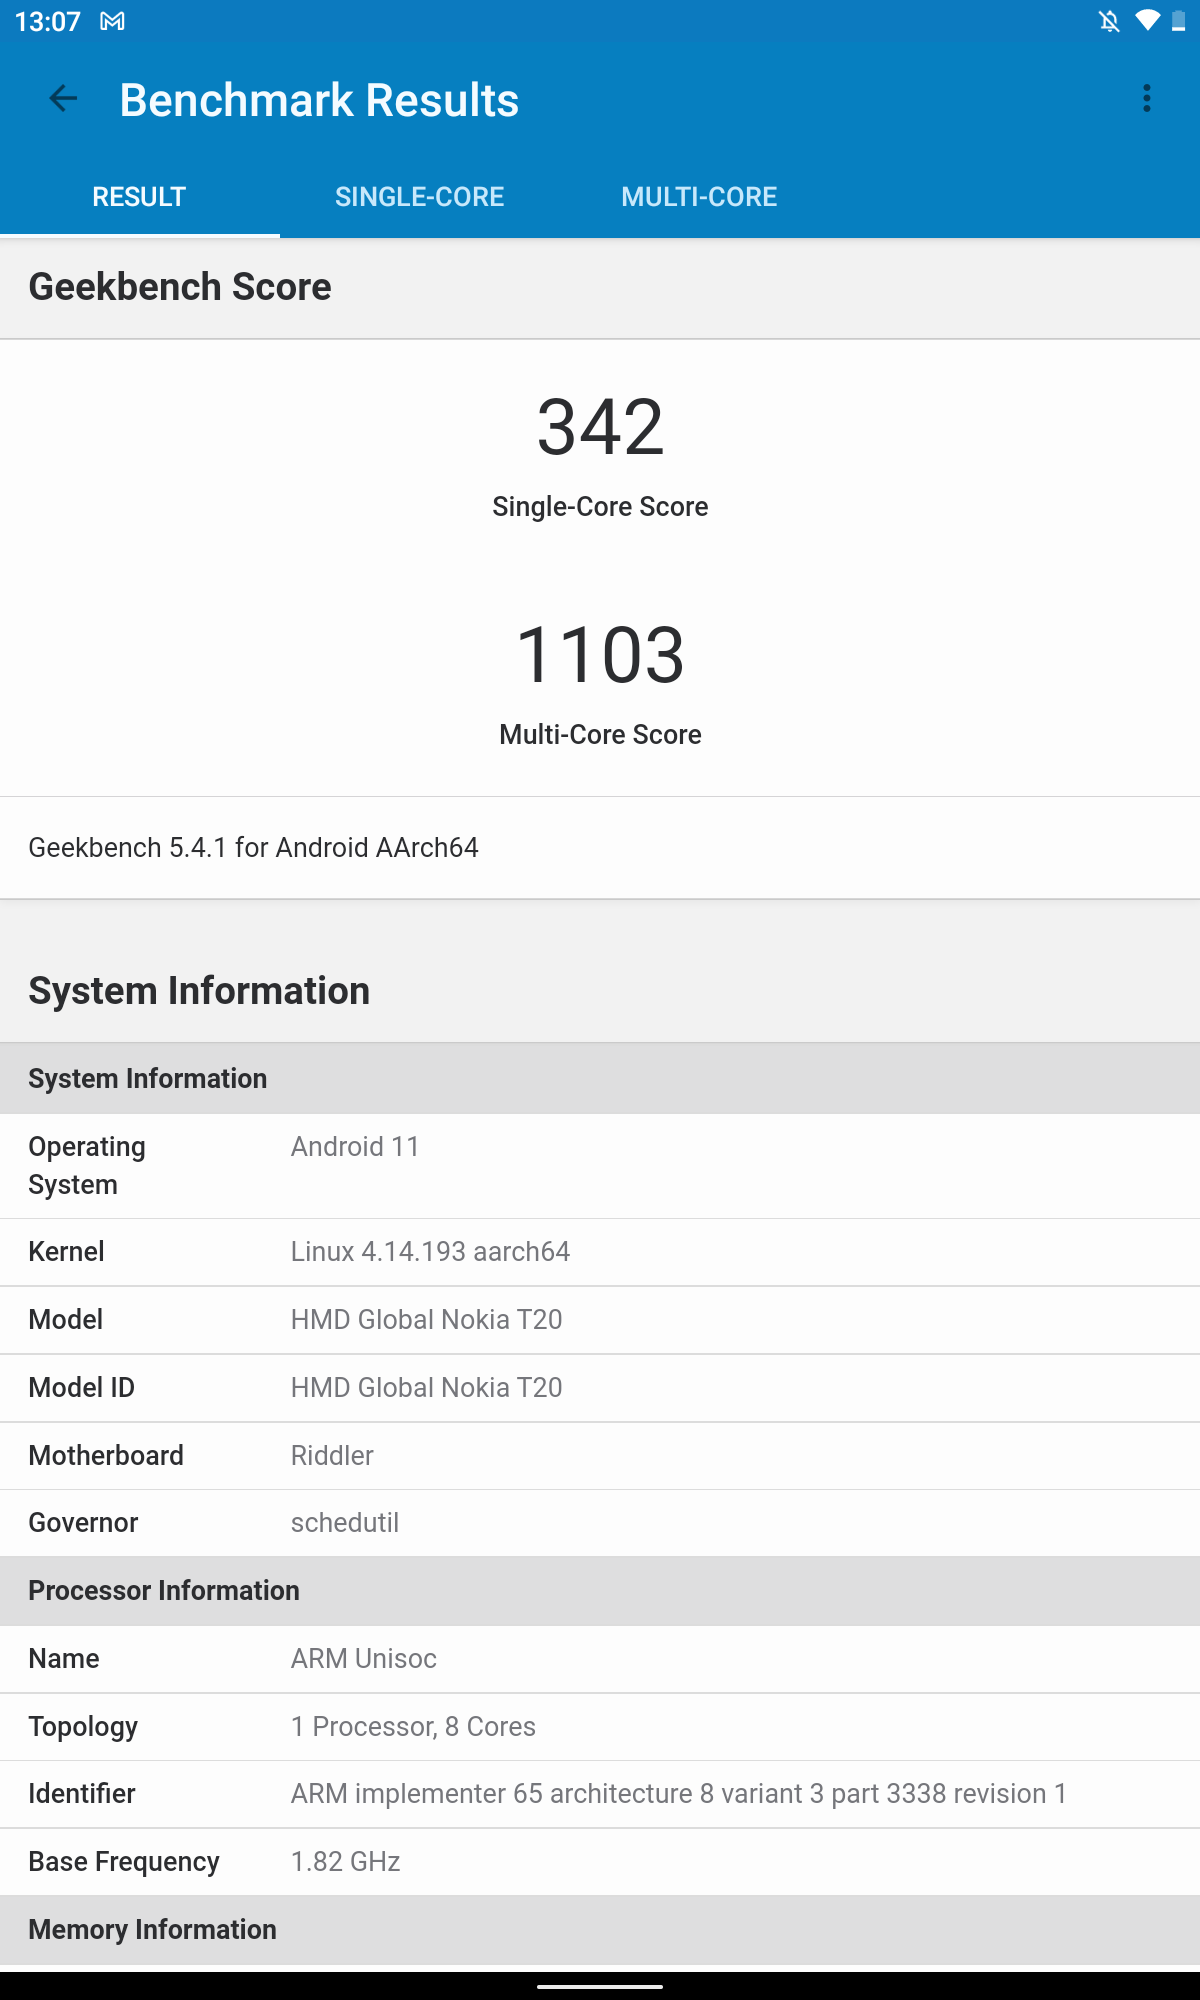Tap the ARM implementer 65 identifier value

679,1794
